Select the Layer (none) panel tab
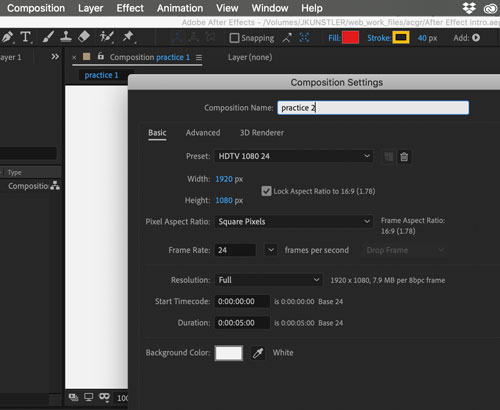This screenshot has width=500, height=410. pyautogui.click(x=250, y=57)
